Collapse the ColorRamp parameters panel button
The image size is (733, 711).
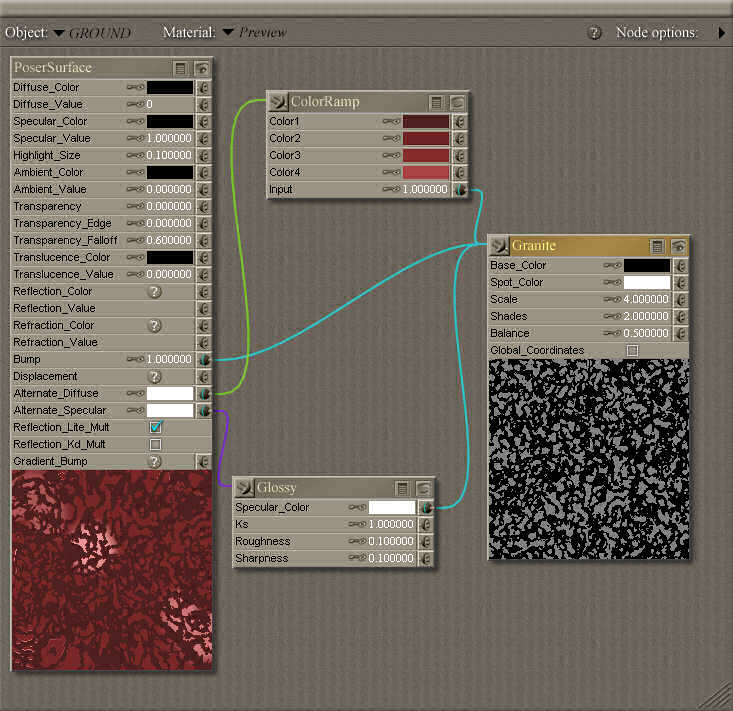click(x=436, y=102)
